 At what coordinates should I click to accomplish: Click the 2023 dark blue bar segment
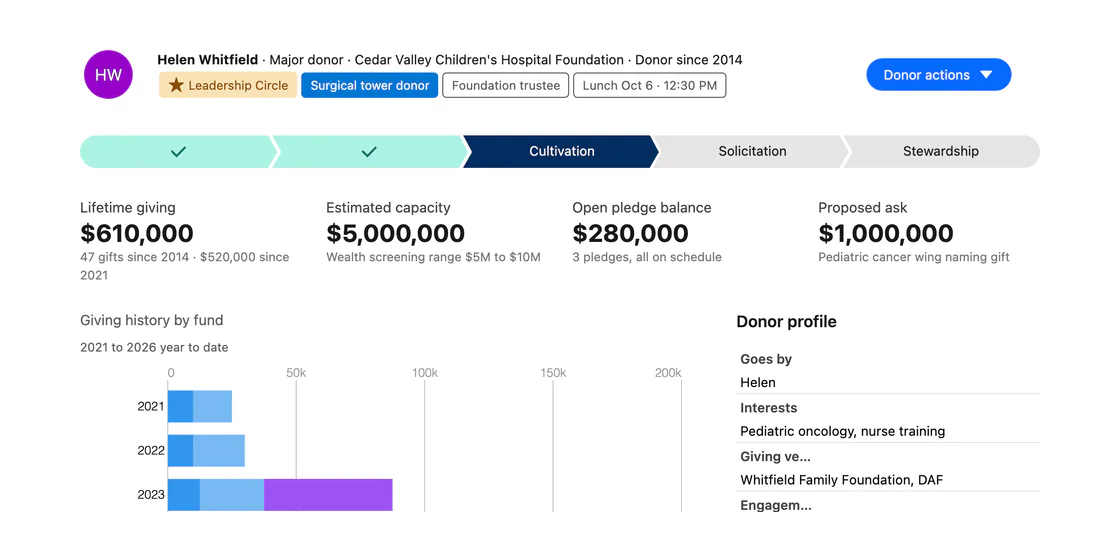tap(184, 495)
